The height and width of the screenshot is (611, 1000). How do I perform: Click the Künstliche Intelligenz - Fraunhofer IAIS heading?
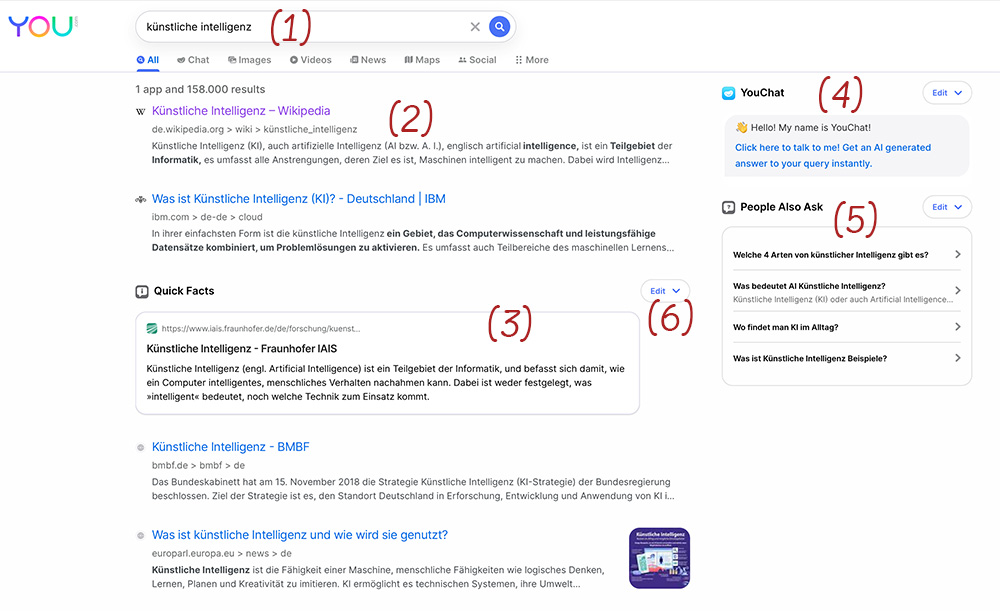pyautogui.click(x=242, y=349)
